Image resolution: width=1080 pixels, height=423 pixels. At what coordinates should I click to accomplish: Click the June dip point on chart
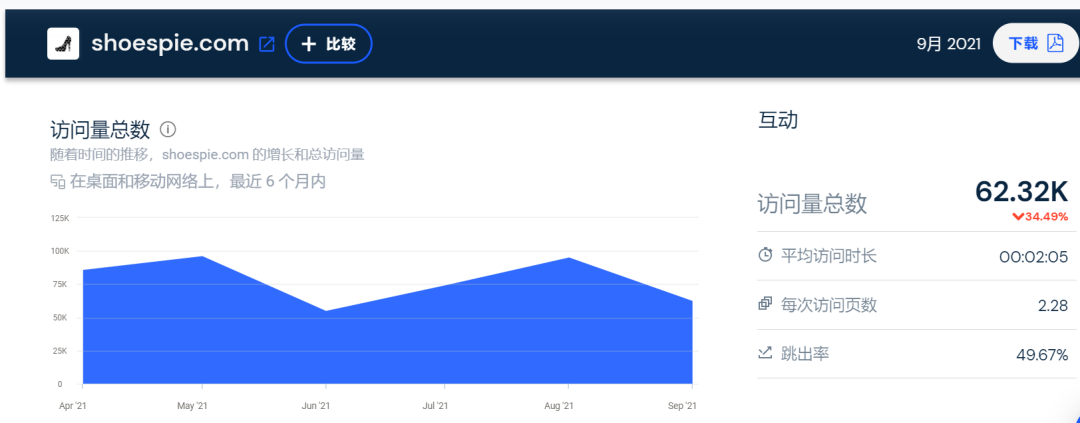pos(325,311)
